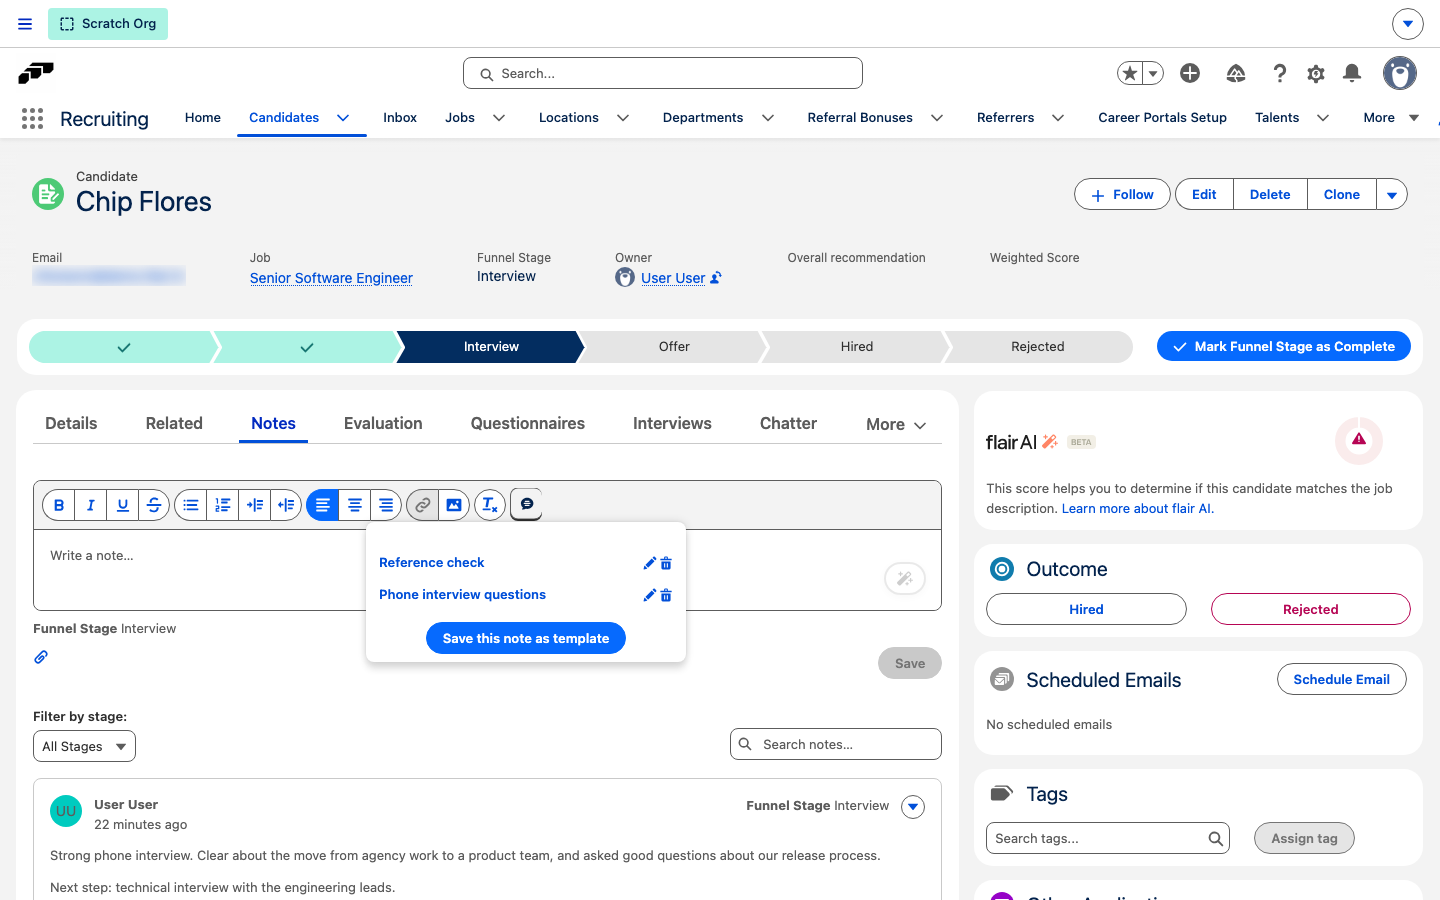This screenshot has height=900, width=1440.
Task: Open the More record tabs dropdown
Action: click(896, 425)
